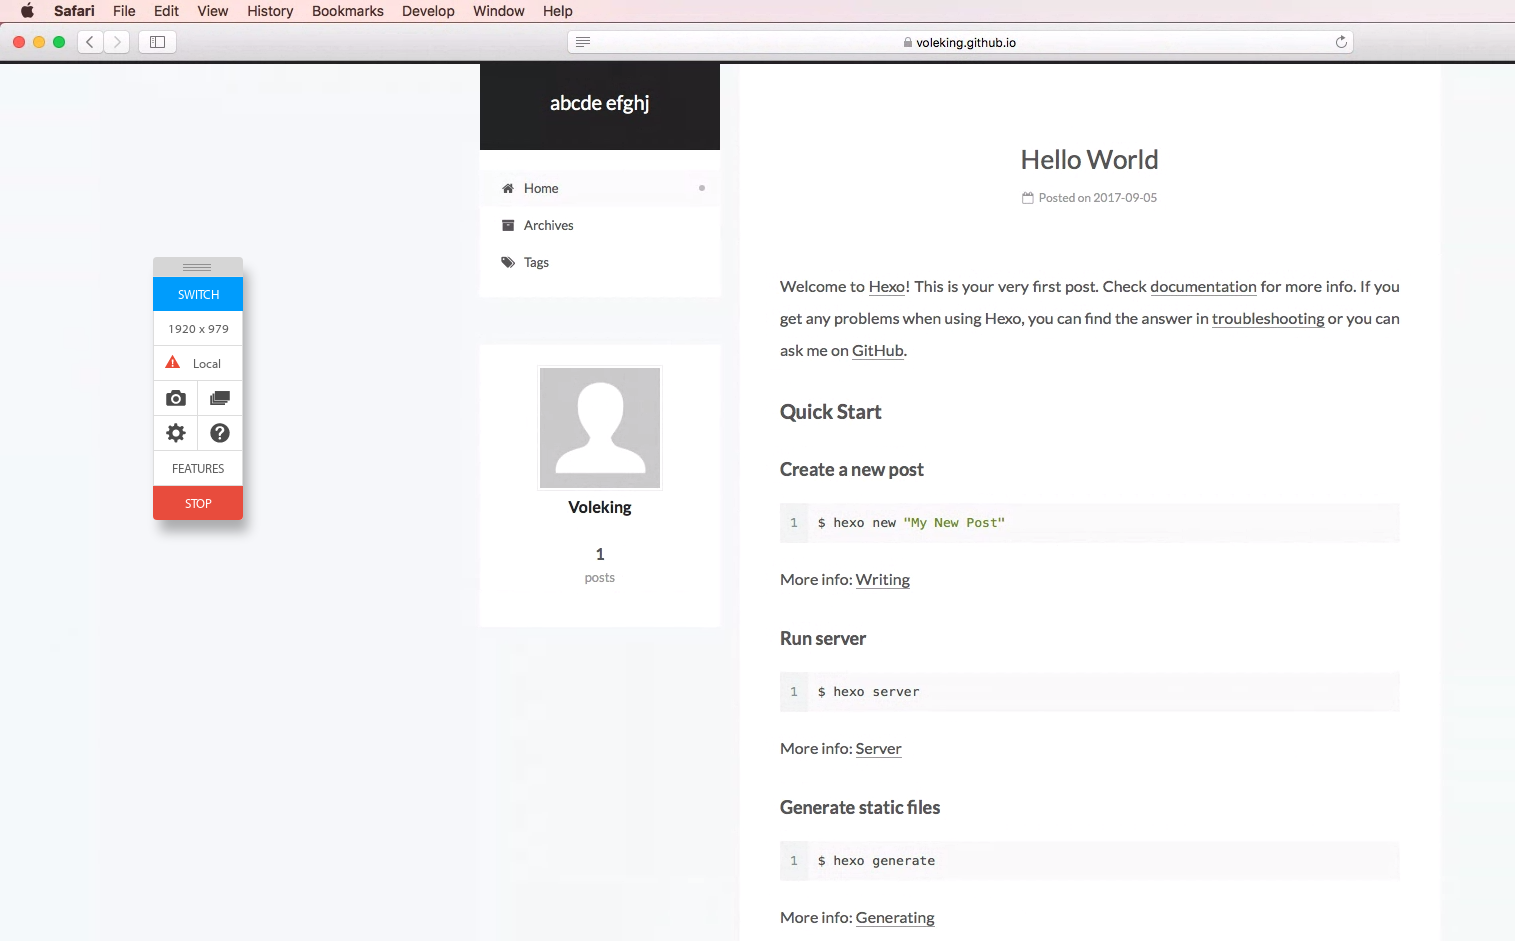Open the Develop menu
Image resolution: width=1515 pixels, height=941 pixels.
428,11
